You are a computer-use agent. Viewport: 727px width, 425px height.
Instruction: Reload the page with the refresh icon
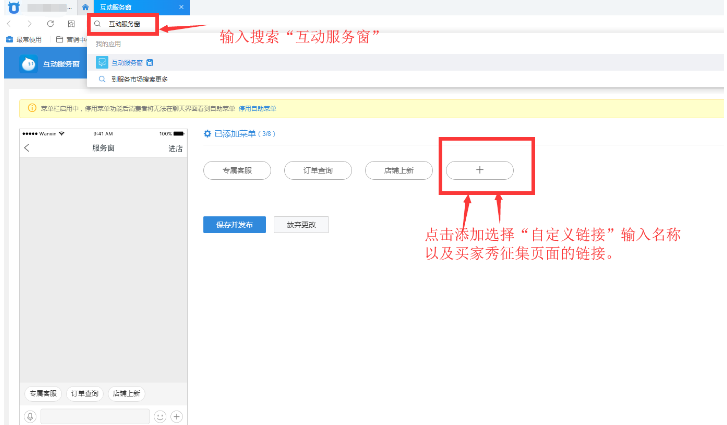51,24
